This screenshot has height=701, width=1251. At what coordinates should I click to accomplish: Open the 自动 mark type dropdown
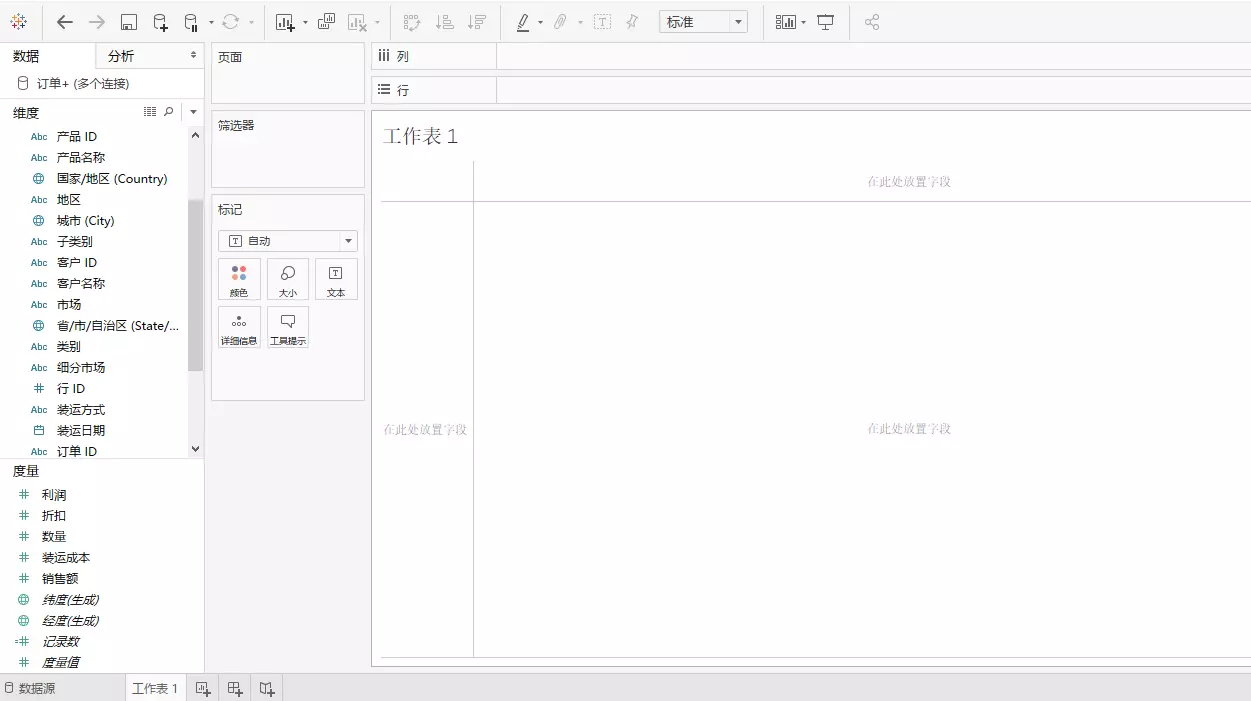click(288, 241)
